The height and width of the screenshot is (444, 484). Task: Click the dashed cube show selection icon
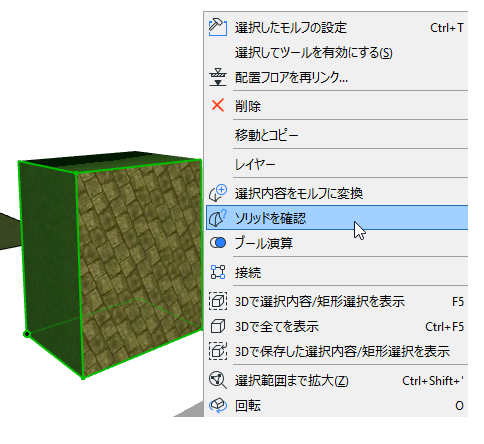218,301
